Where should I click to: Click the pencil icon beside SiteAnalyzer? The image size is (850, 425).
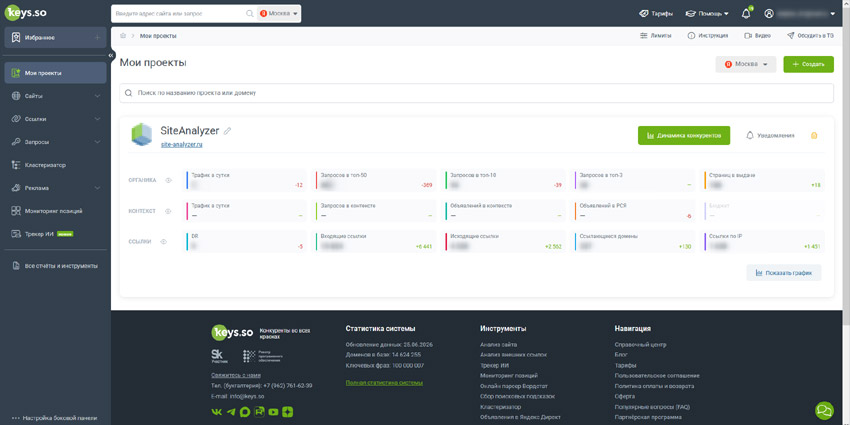(228, 131)
